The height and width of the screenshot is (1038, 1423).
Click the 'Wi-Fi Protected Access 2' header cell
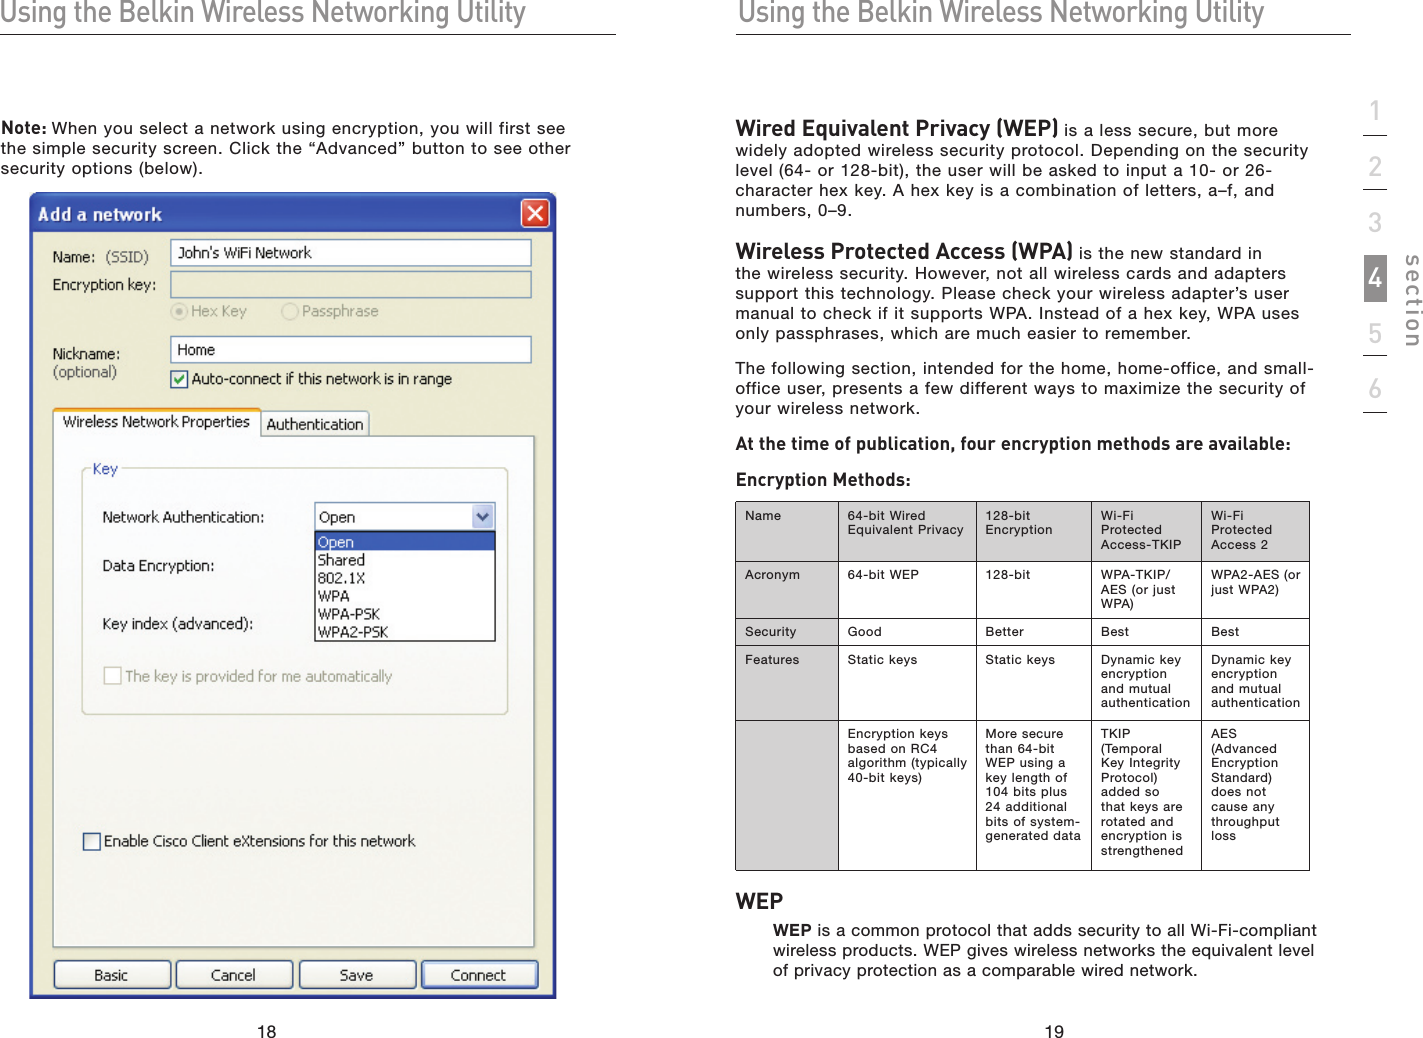(1255, 531)
